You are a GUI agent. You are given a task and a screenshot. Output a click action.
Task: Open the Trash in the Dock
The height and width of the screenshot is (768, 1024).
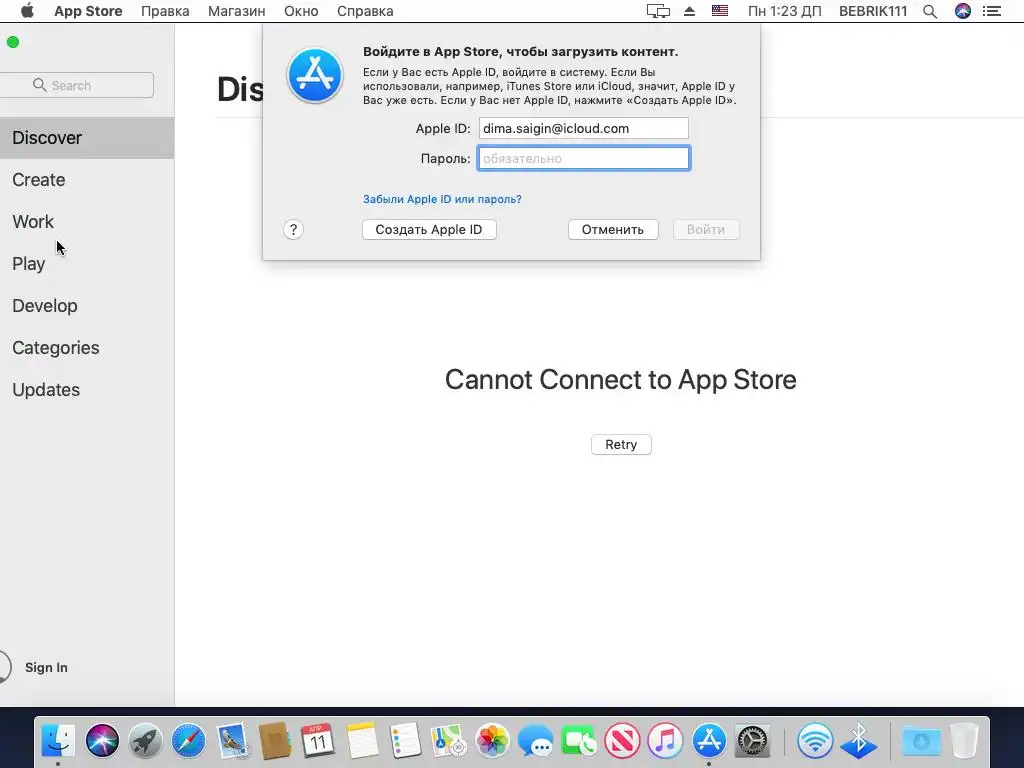pyautogui.click(x=965, y=741)
